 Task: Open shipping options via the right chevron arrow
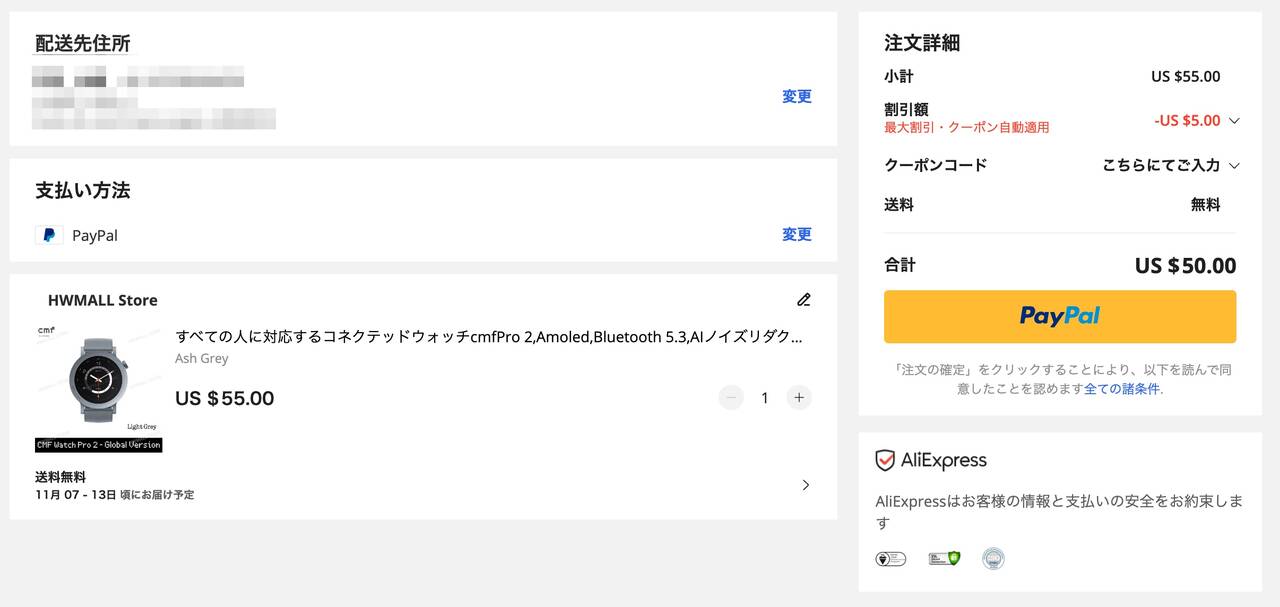806,485
